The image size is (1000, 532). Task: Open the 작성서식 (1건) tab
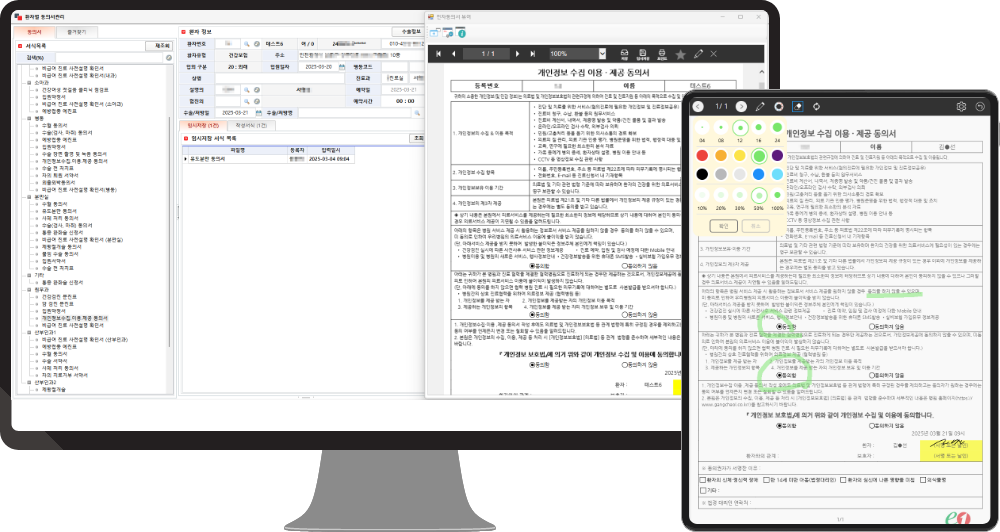click(x=248, y=125)
